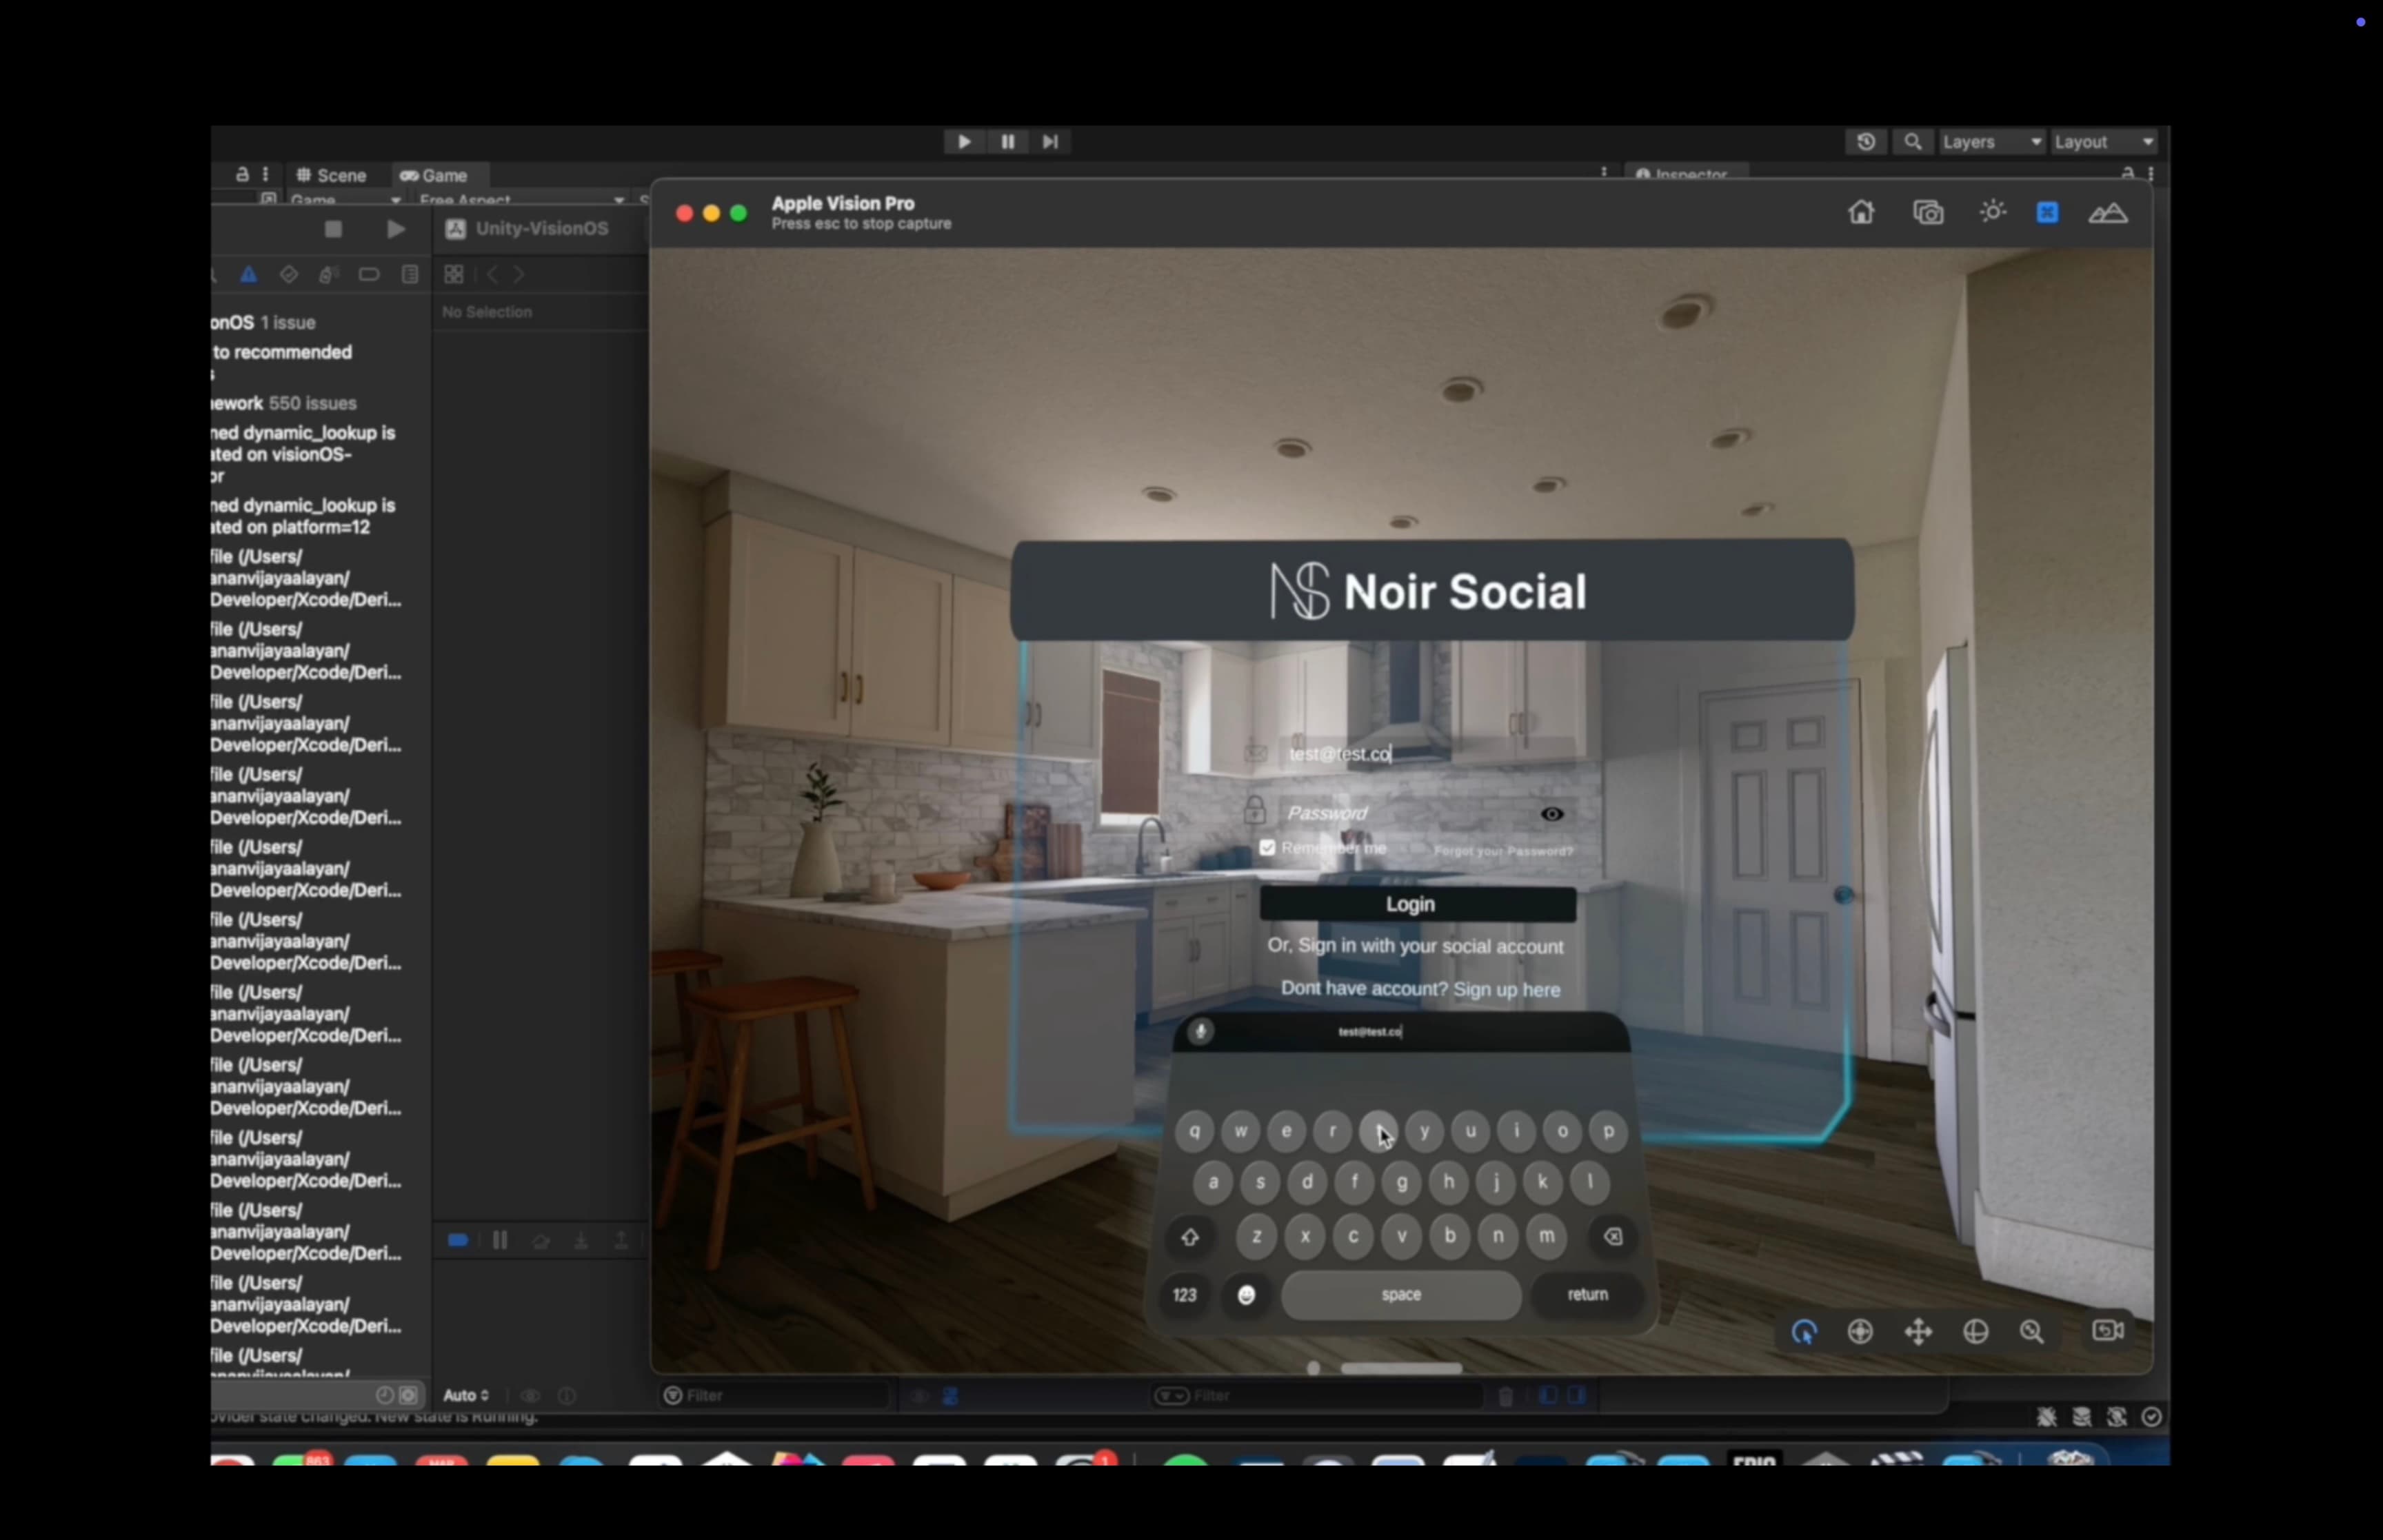Open the lighting sun icon in the simulator toolbar
The height and width of the screenshot is (1540, 2383).
tap(1992, 212)
